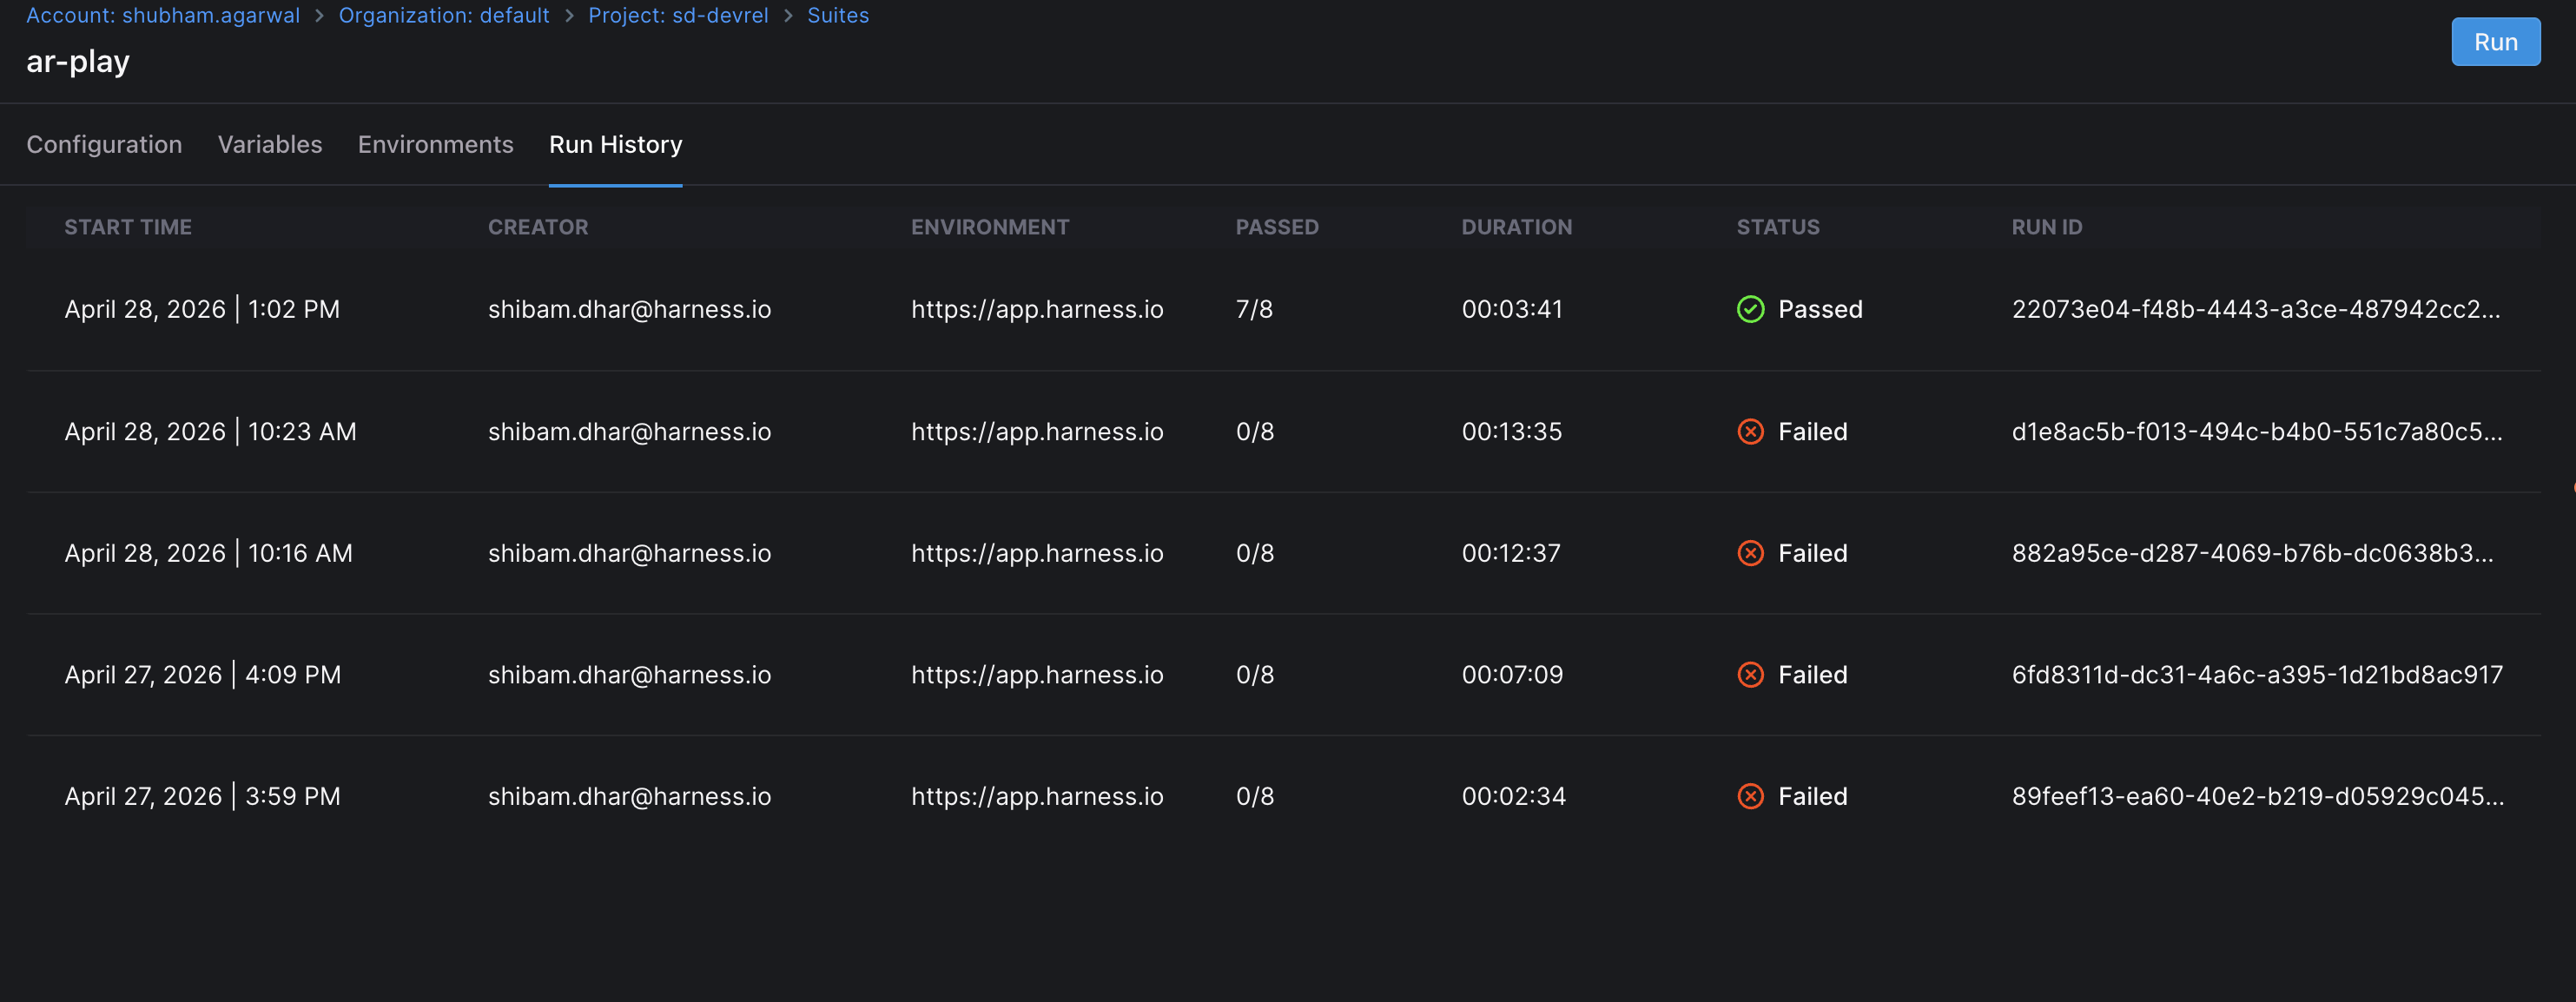The height and width of the screenshot is (1002, 2576).
Task: Switch to the Variables tab
Action: coord(270,145)
